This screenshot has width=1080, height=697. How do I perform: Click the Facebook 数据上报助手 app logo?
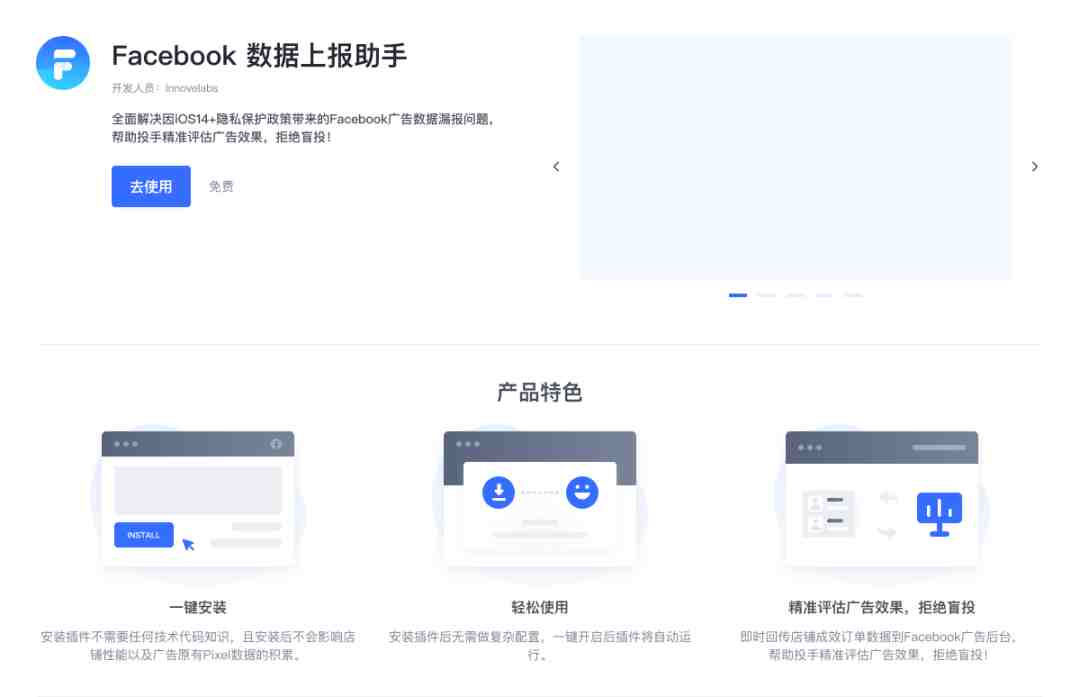coord(63,63)
